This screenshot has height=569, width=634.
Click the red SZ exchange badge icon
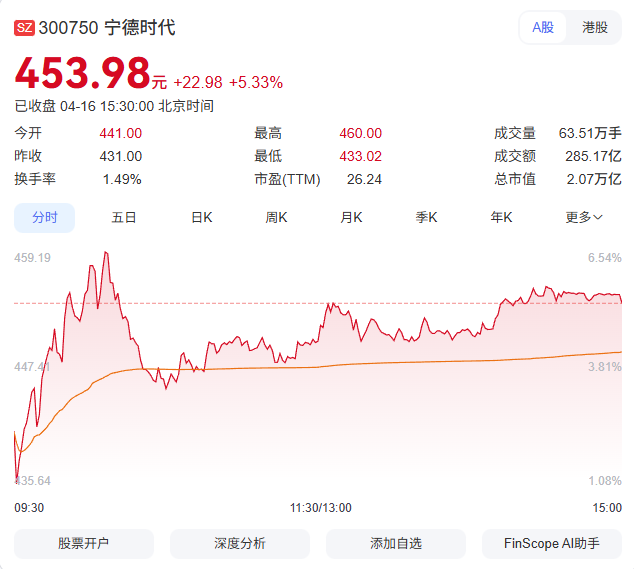[x=24, y=28]
